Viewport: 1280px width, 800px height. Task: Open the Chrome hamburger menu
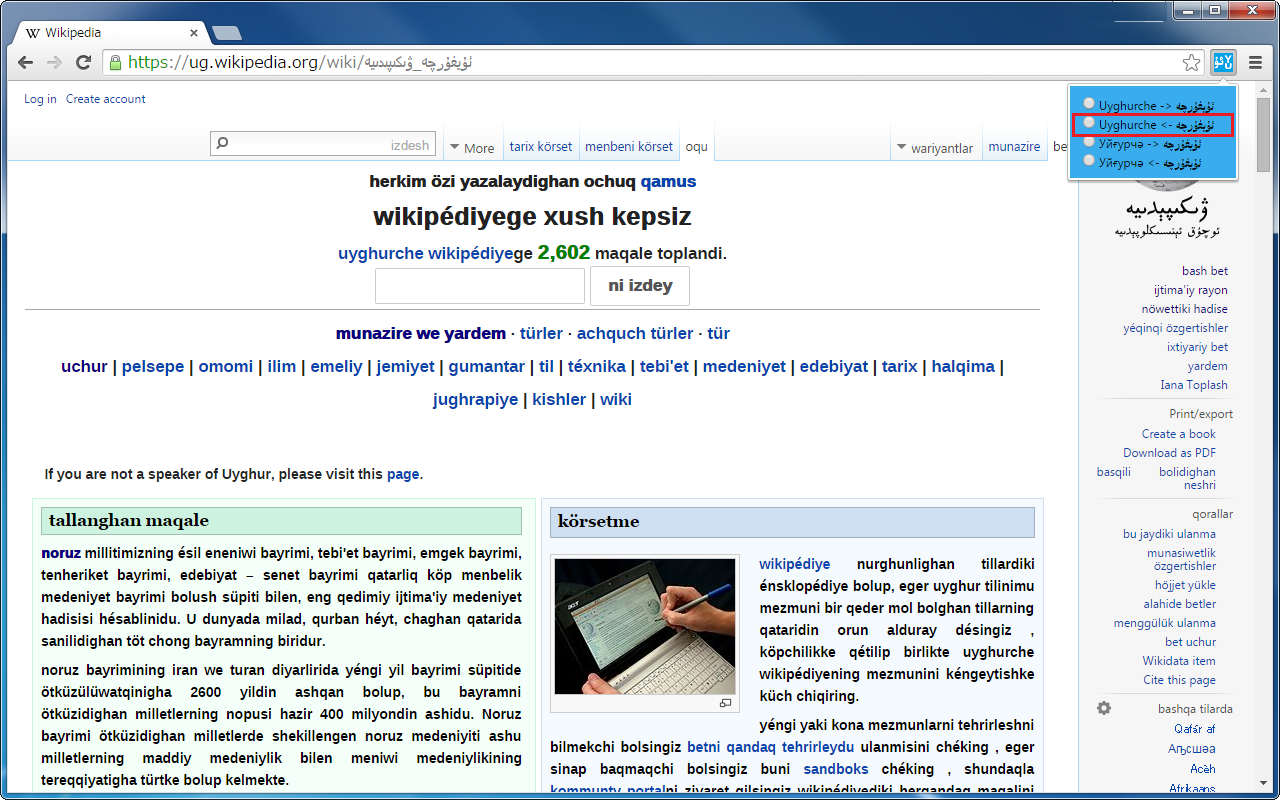pos(1255,63)
